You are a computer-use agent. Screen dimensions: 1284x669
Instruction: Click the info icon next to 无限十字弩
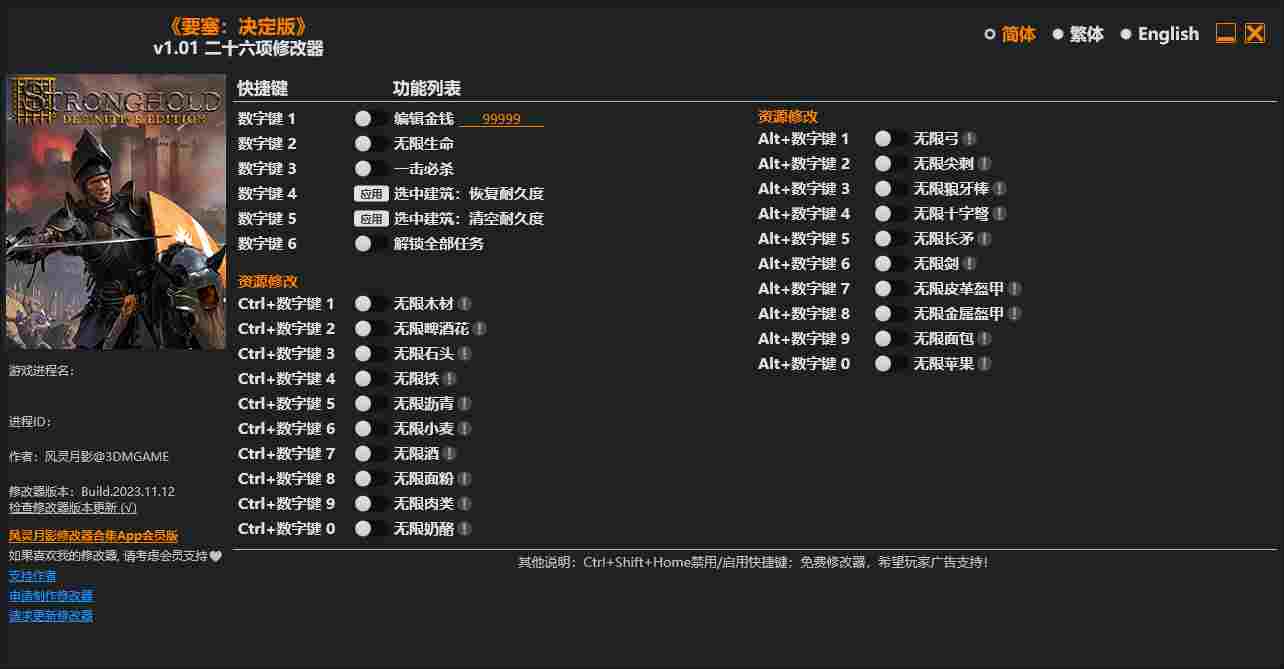1000,213
